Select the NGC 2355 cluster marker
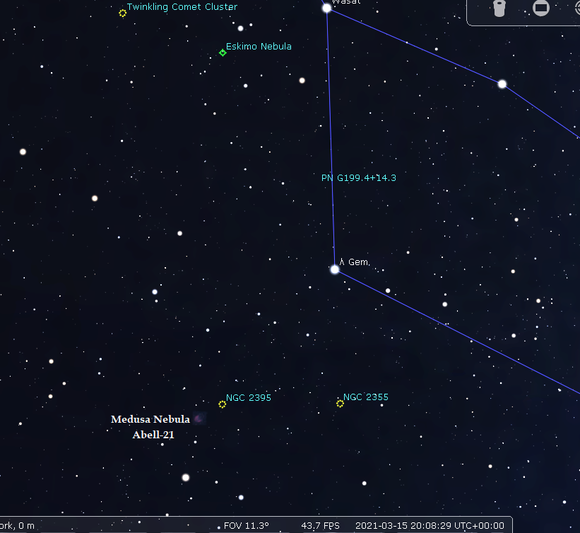Viewport: 580px width, 533px height. 340,404
